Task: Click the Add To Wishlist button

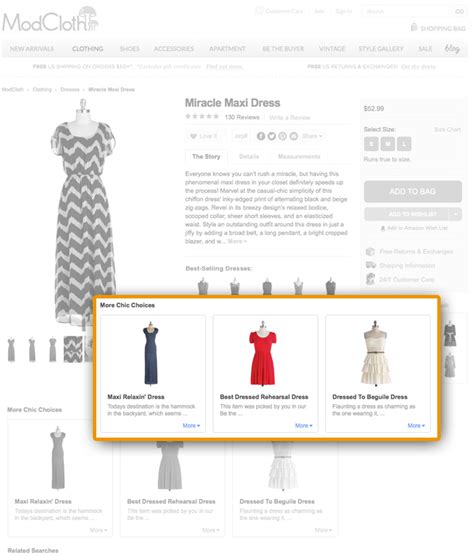Action: tap(406, 214)
